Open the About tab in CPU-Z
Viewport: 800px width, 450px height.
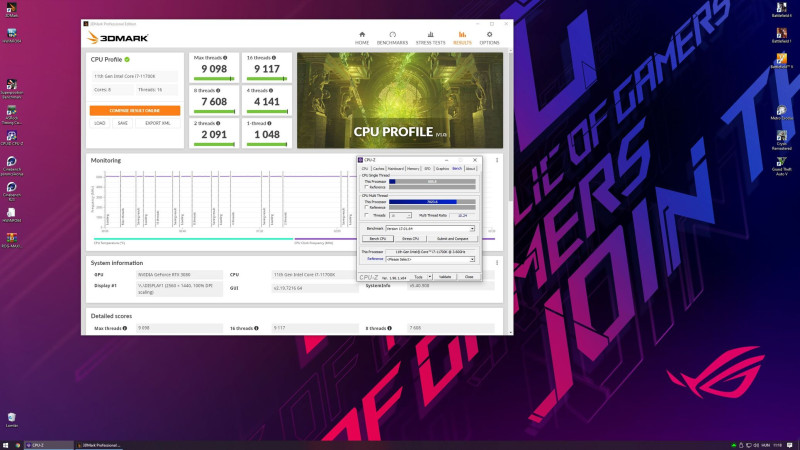tap(470, 168)
